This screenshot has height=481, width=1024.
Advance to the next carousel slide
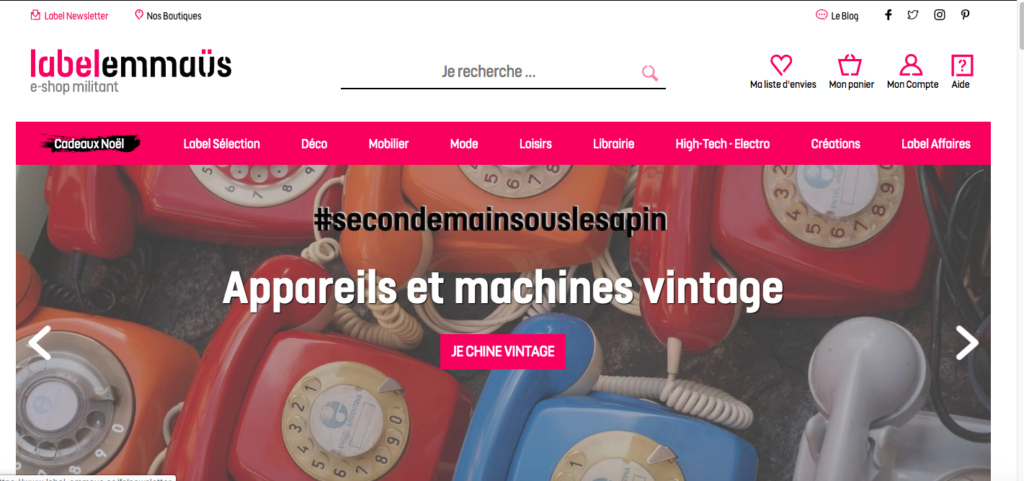tap(967, 343)
